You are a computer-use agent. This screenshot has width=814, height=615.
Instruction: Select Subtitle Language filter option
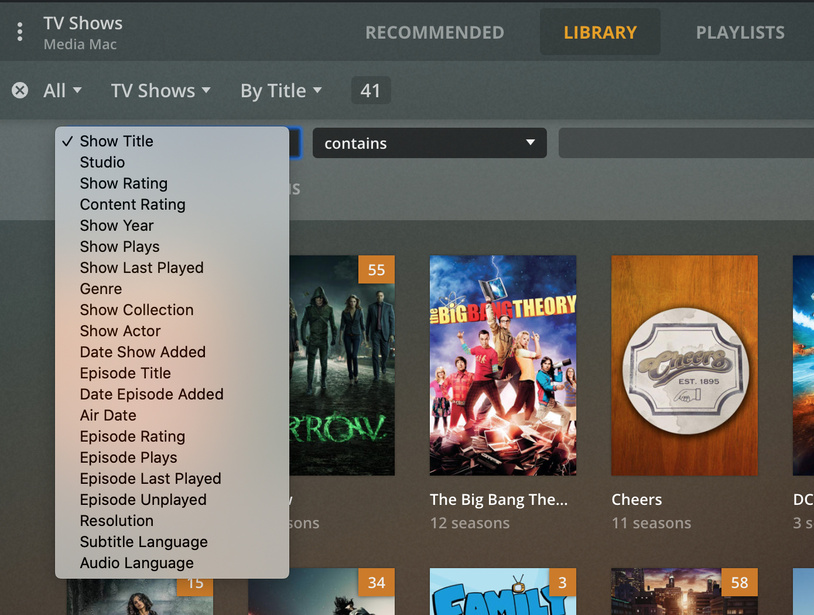coord(172,542)
